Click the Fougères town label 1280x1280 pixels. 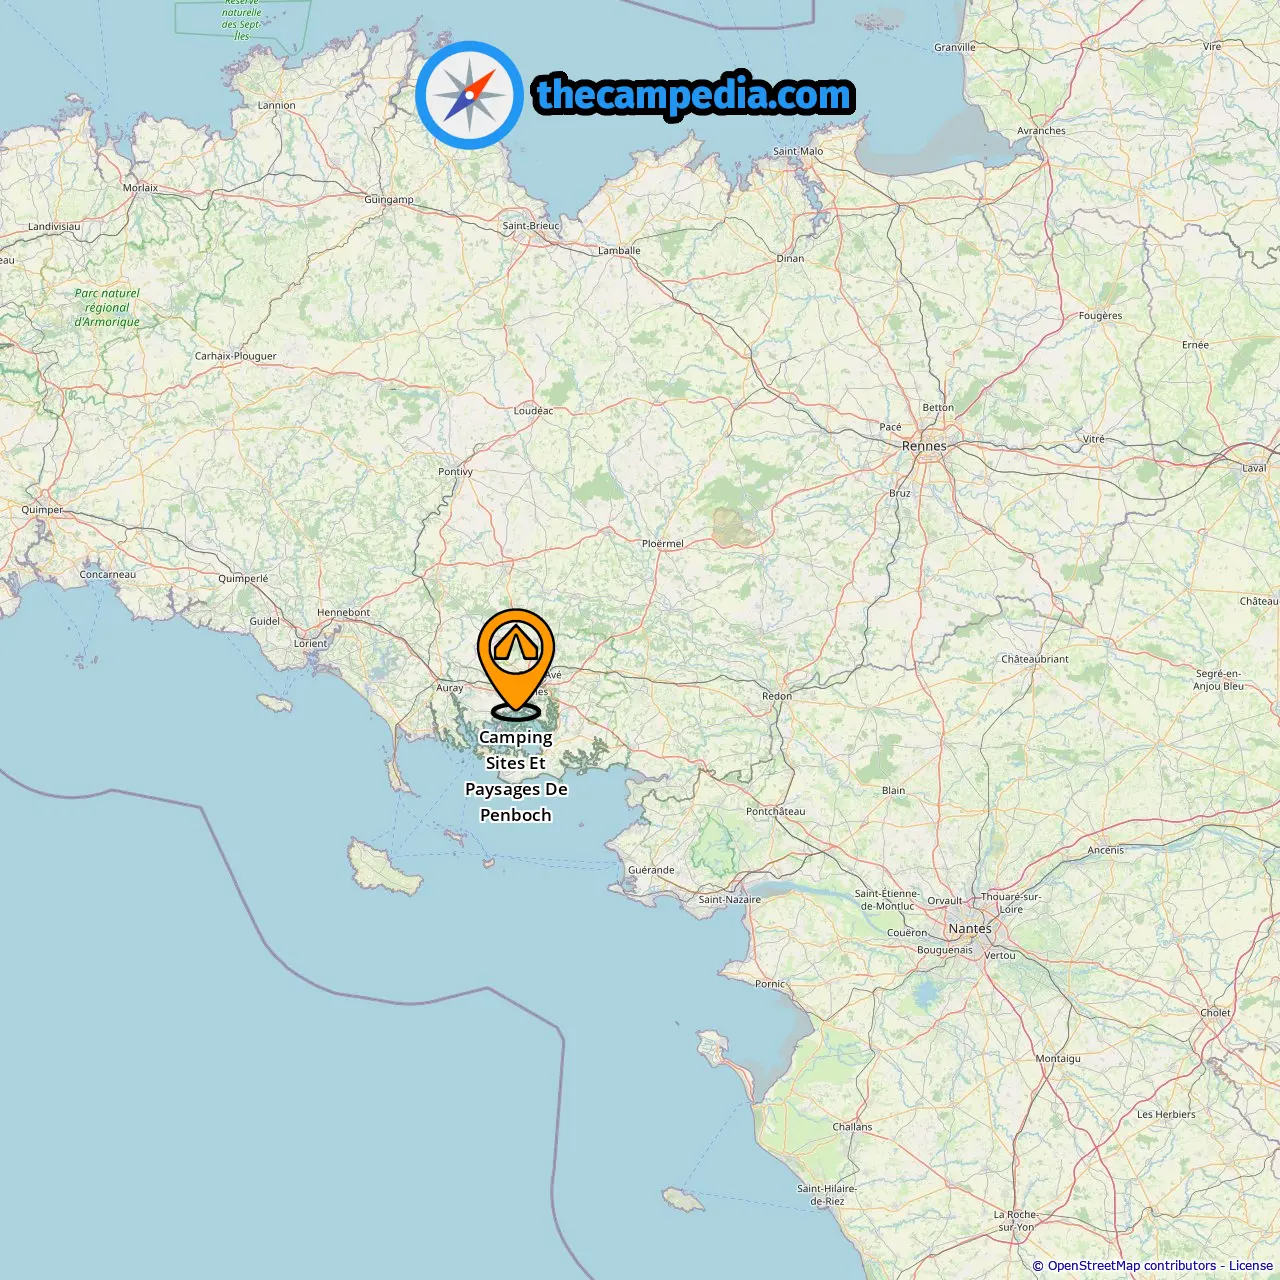point(1100,315)
